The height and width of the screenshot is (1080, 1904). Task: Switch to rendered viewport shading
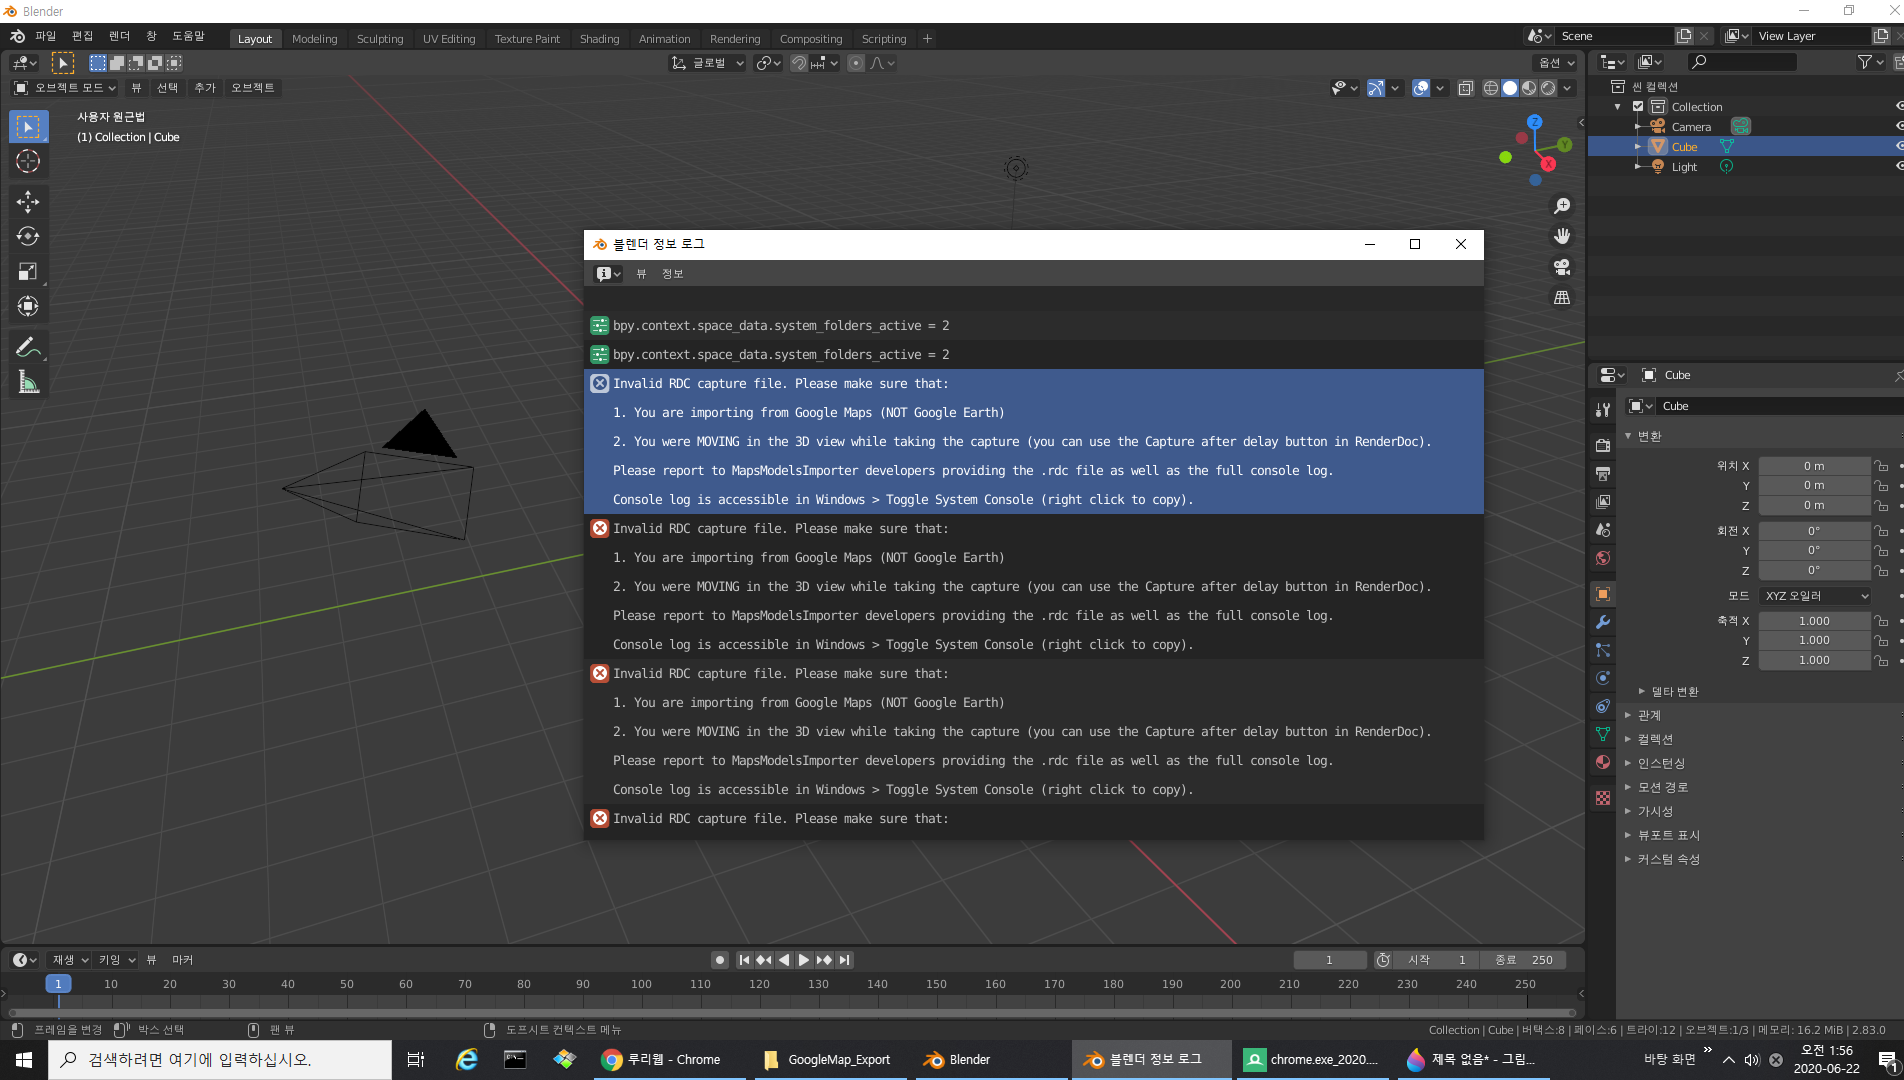coord(1548,87)
